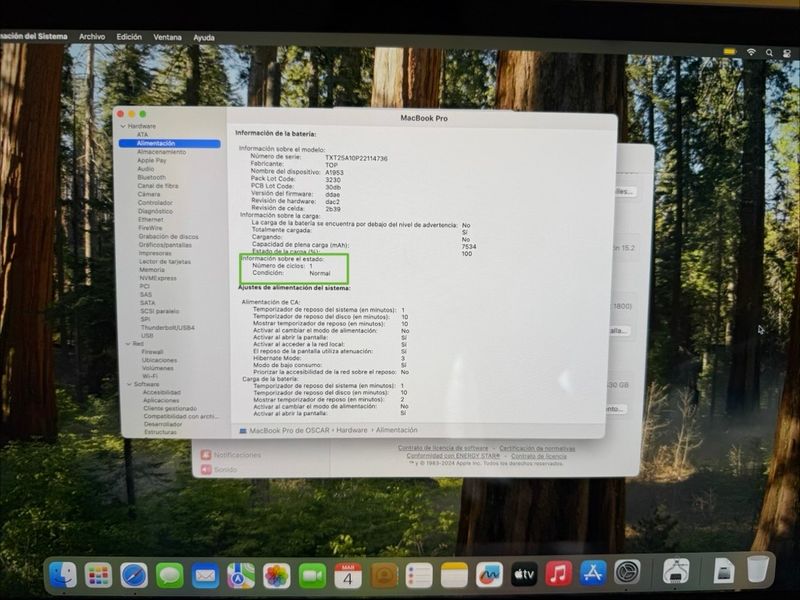Open Conformidad con ENERGY STAR link
This screenshot has width=800, height=600.
[453, 456]
